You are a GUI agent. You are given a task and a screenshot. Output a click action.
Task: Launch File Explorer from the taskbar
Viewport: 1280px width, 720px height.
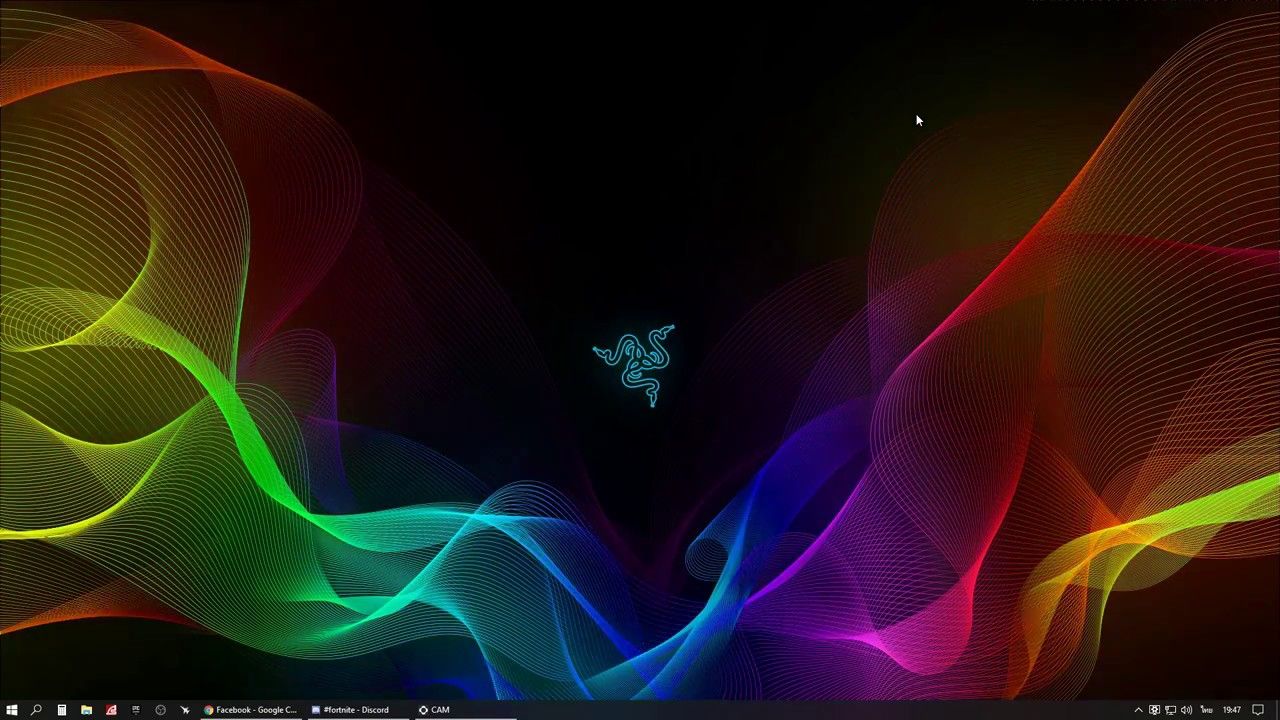86,710
